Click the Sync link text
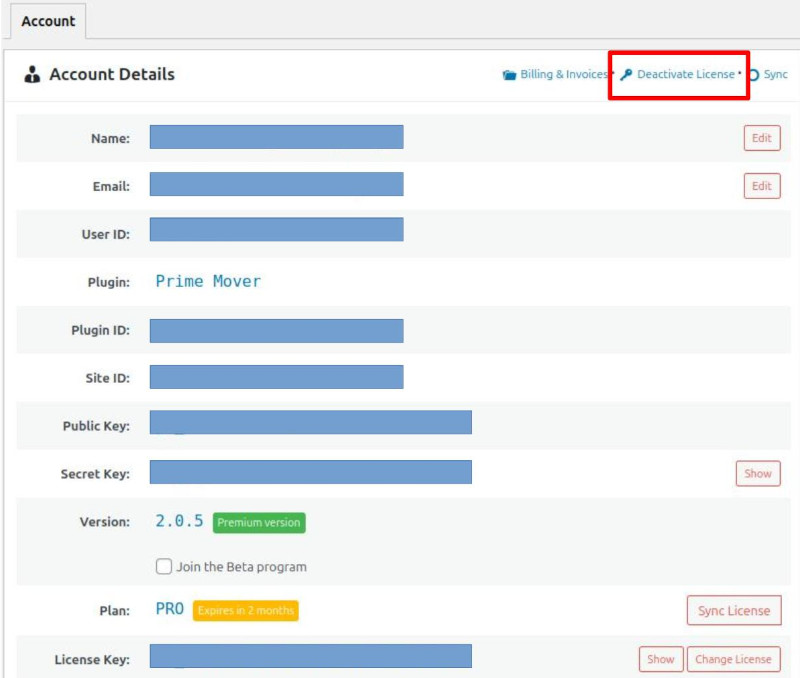Screen dimensions: 800x678 click(x=776, y=74)
